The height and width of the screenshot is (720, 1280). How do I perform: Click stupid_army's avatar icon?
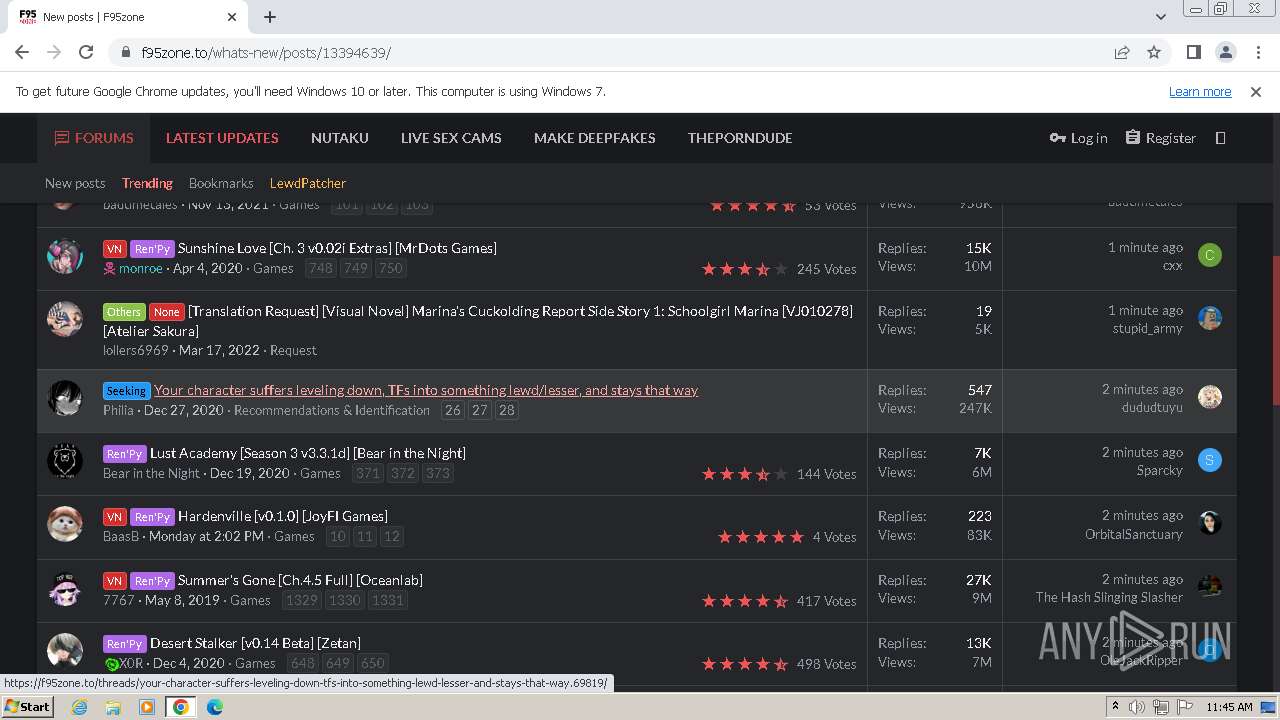pos(1209,318)
